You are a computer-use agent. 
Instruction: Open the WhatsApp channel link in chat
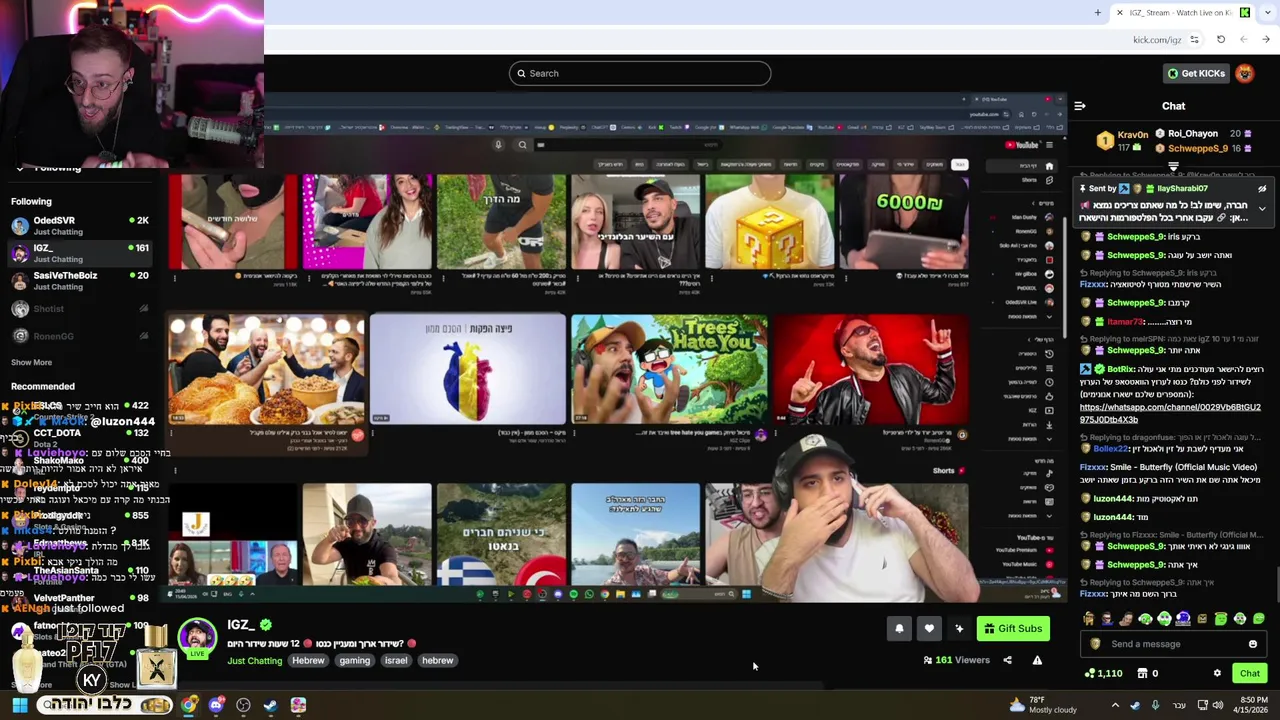[x=1170, y=413]
